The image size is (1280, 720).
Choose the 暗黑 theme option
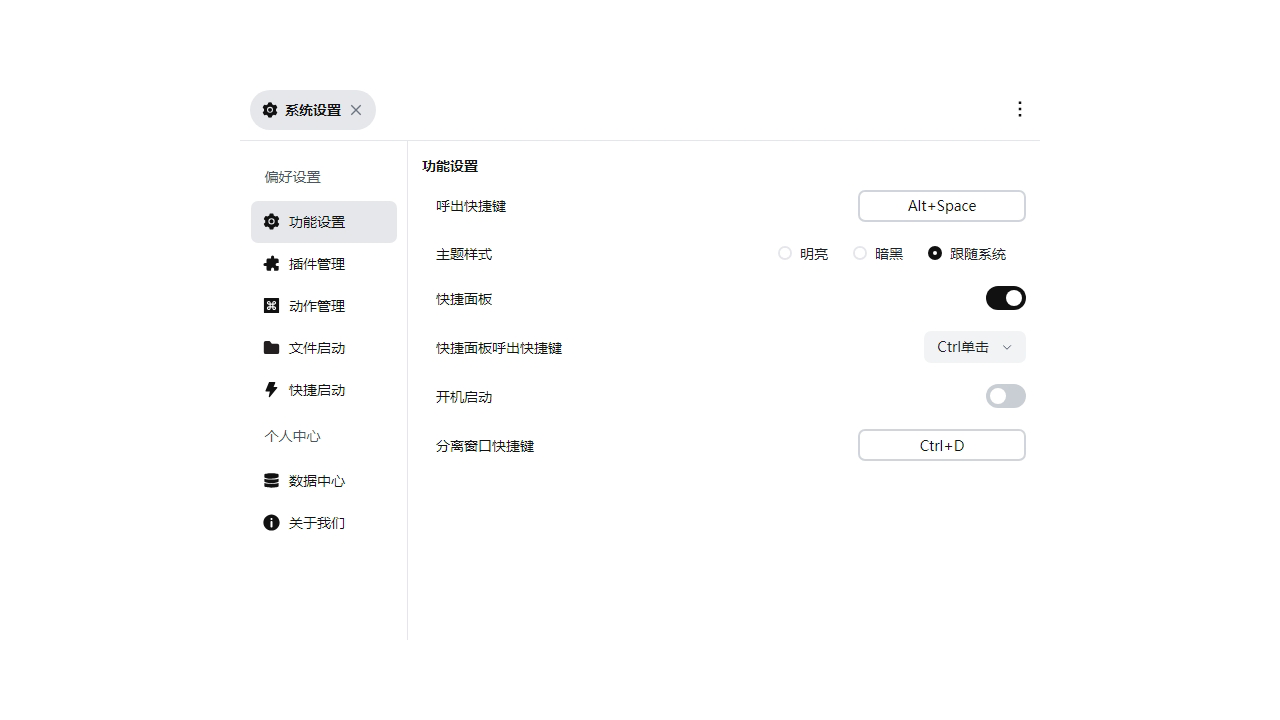click(860, 253)
